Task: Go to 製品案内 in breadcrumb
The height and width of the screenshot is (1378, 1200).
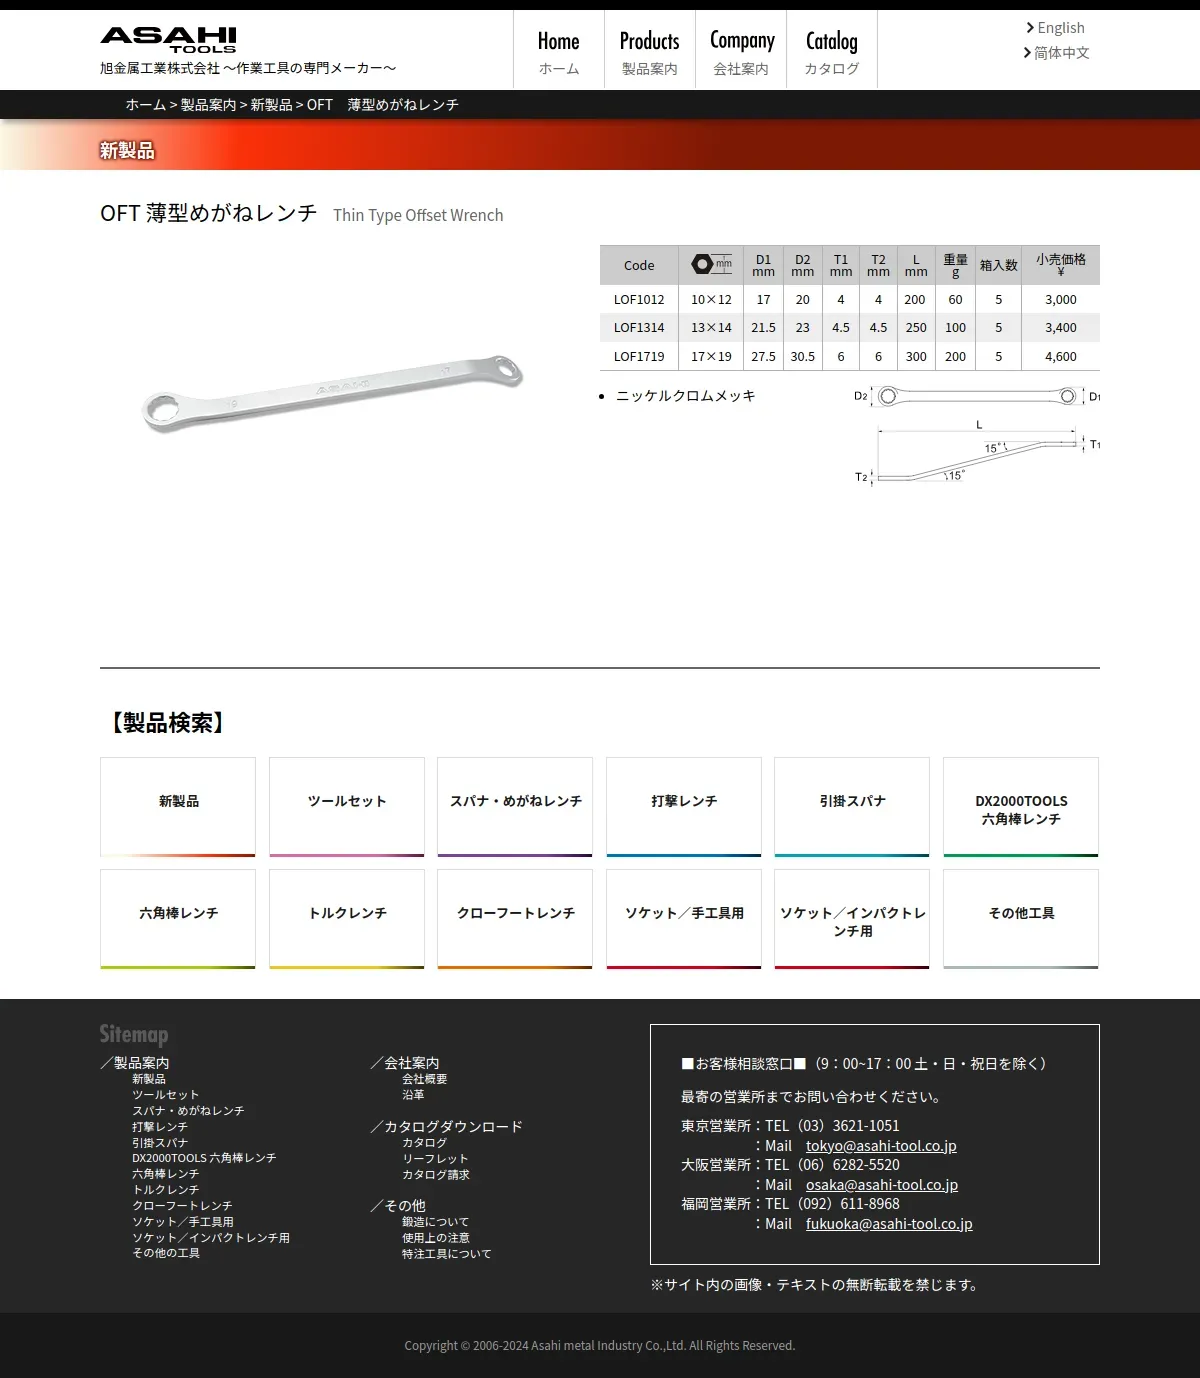Action: tap(208, 105)
